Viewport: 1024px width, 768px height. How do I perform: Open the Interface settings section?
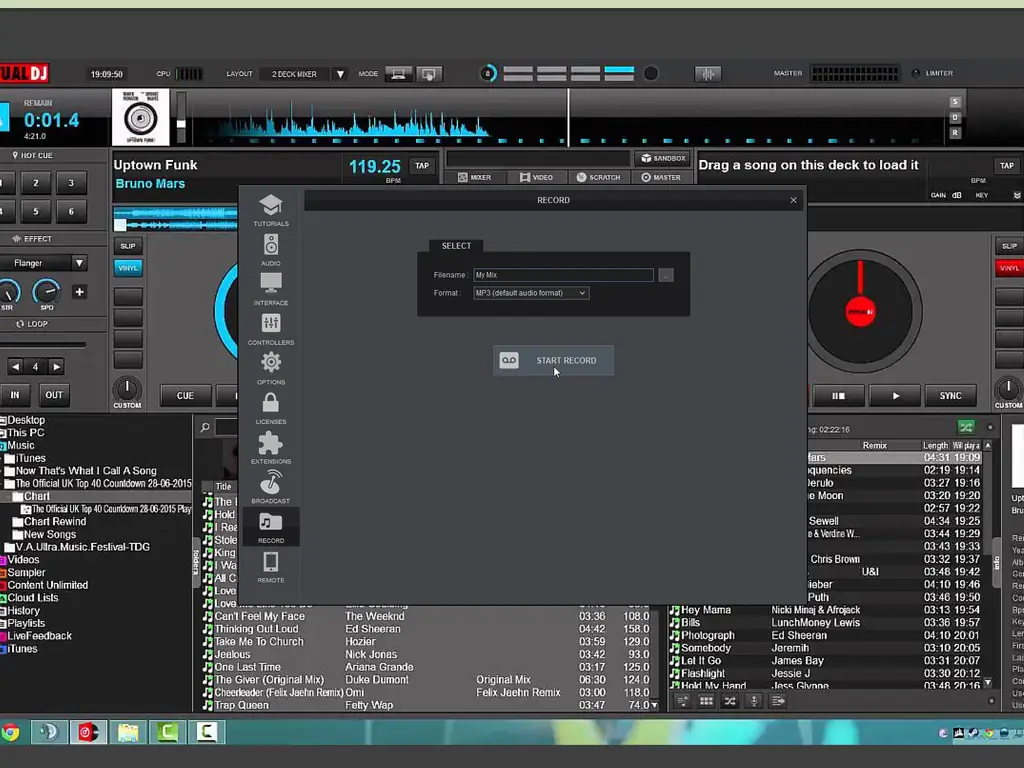[270, 289]
